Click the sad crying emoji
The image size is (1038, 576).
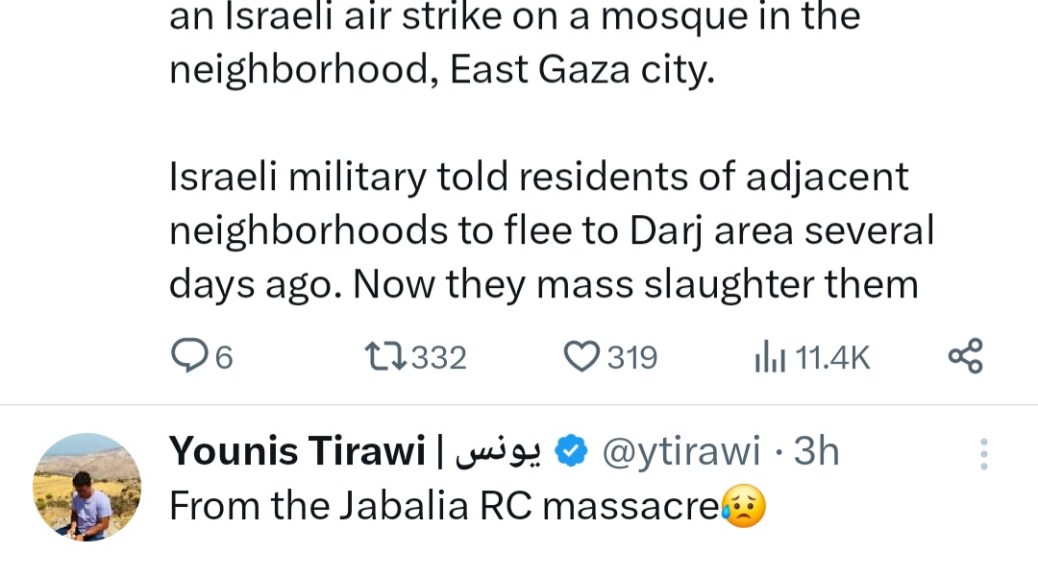(x=742, y=508)
